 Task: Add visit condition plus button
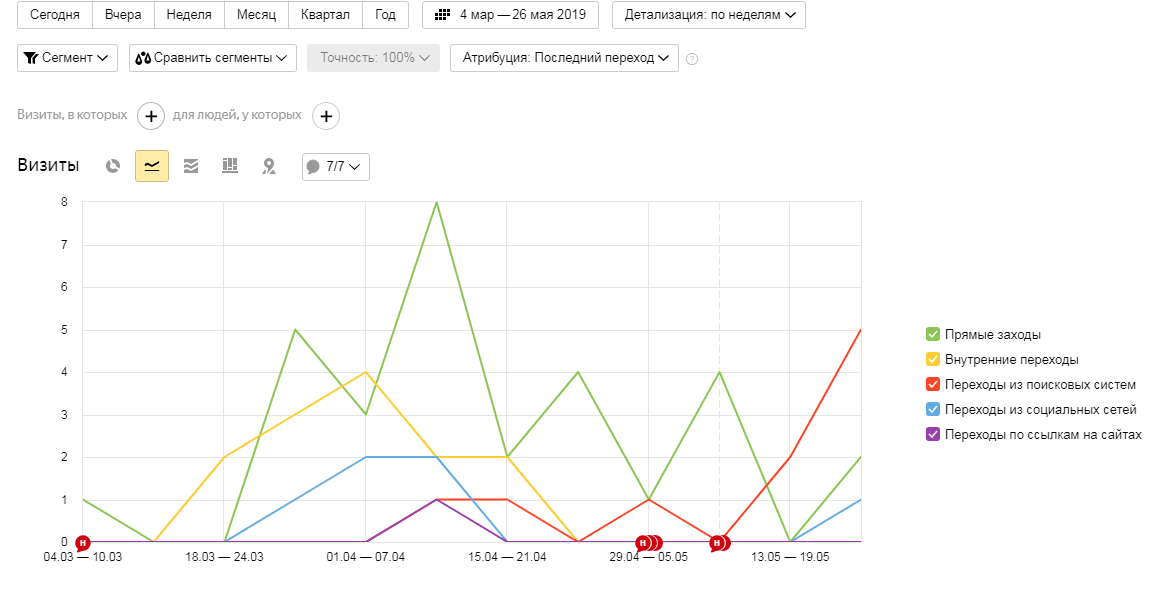(x=151, y=116)
